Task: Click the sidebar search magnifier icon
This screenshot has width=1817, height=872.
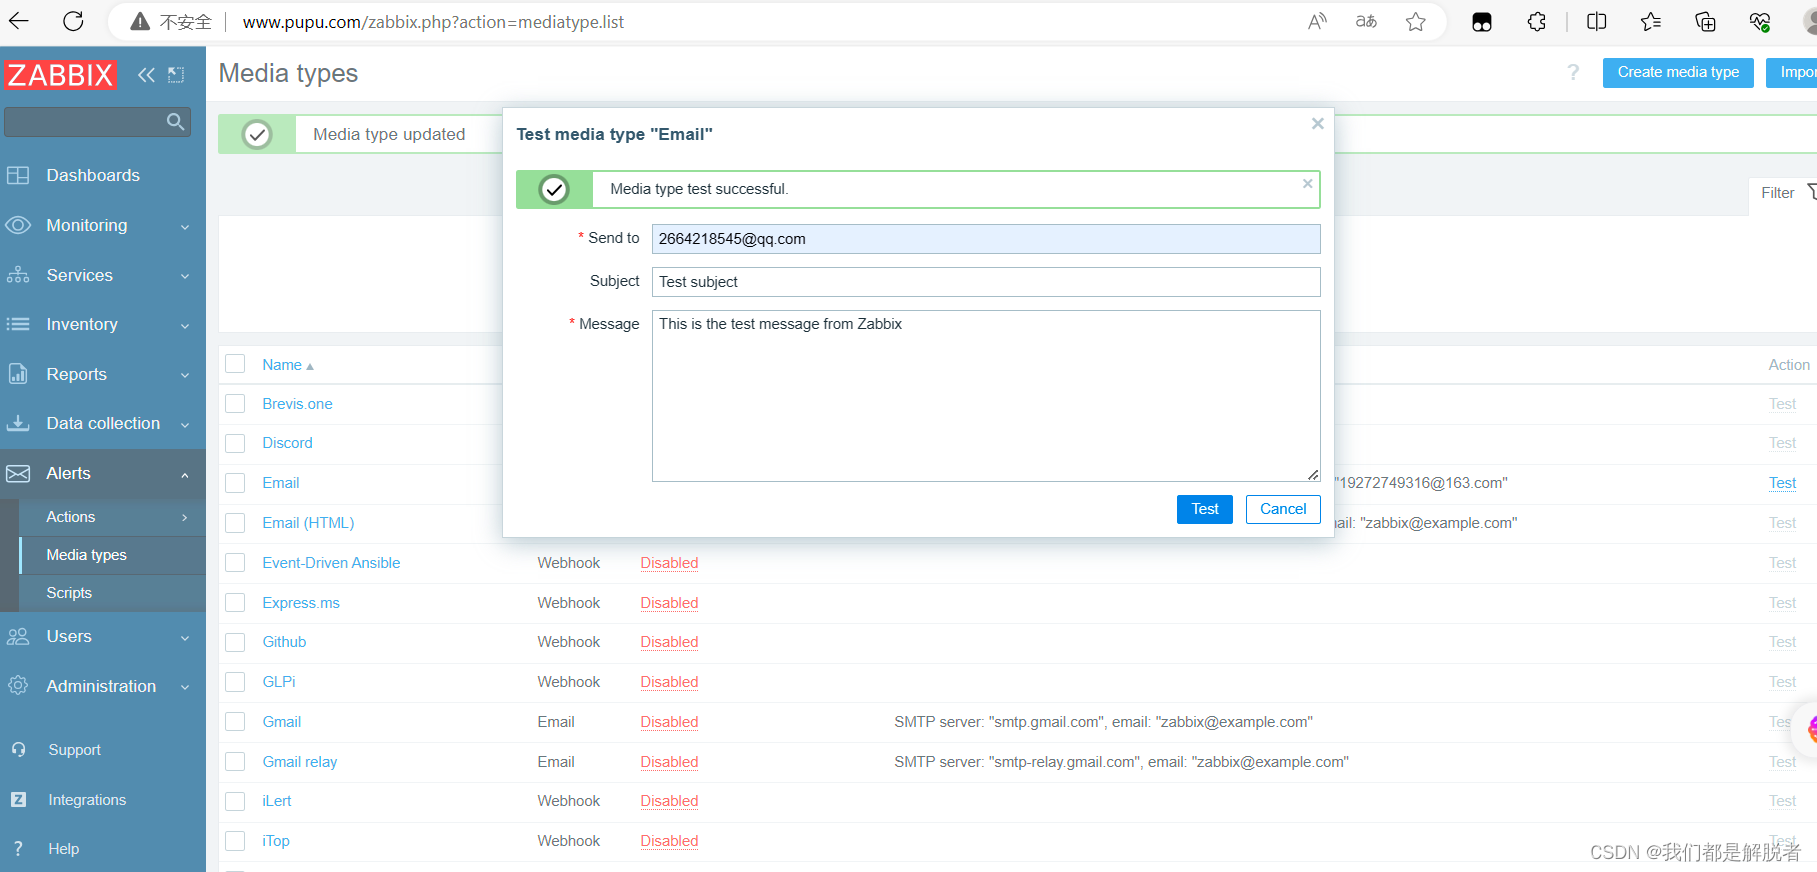Action: (x=175, y=122)
